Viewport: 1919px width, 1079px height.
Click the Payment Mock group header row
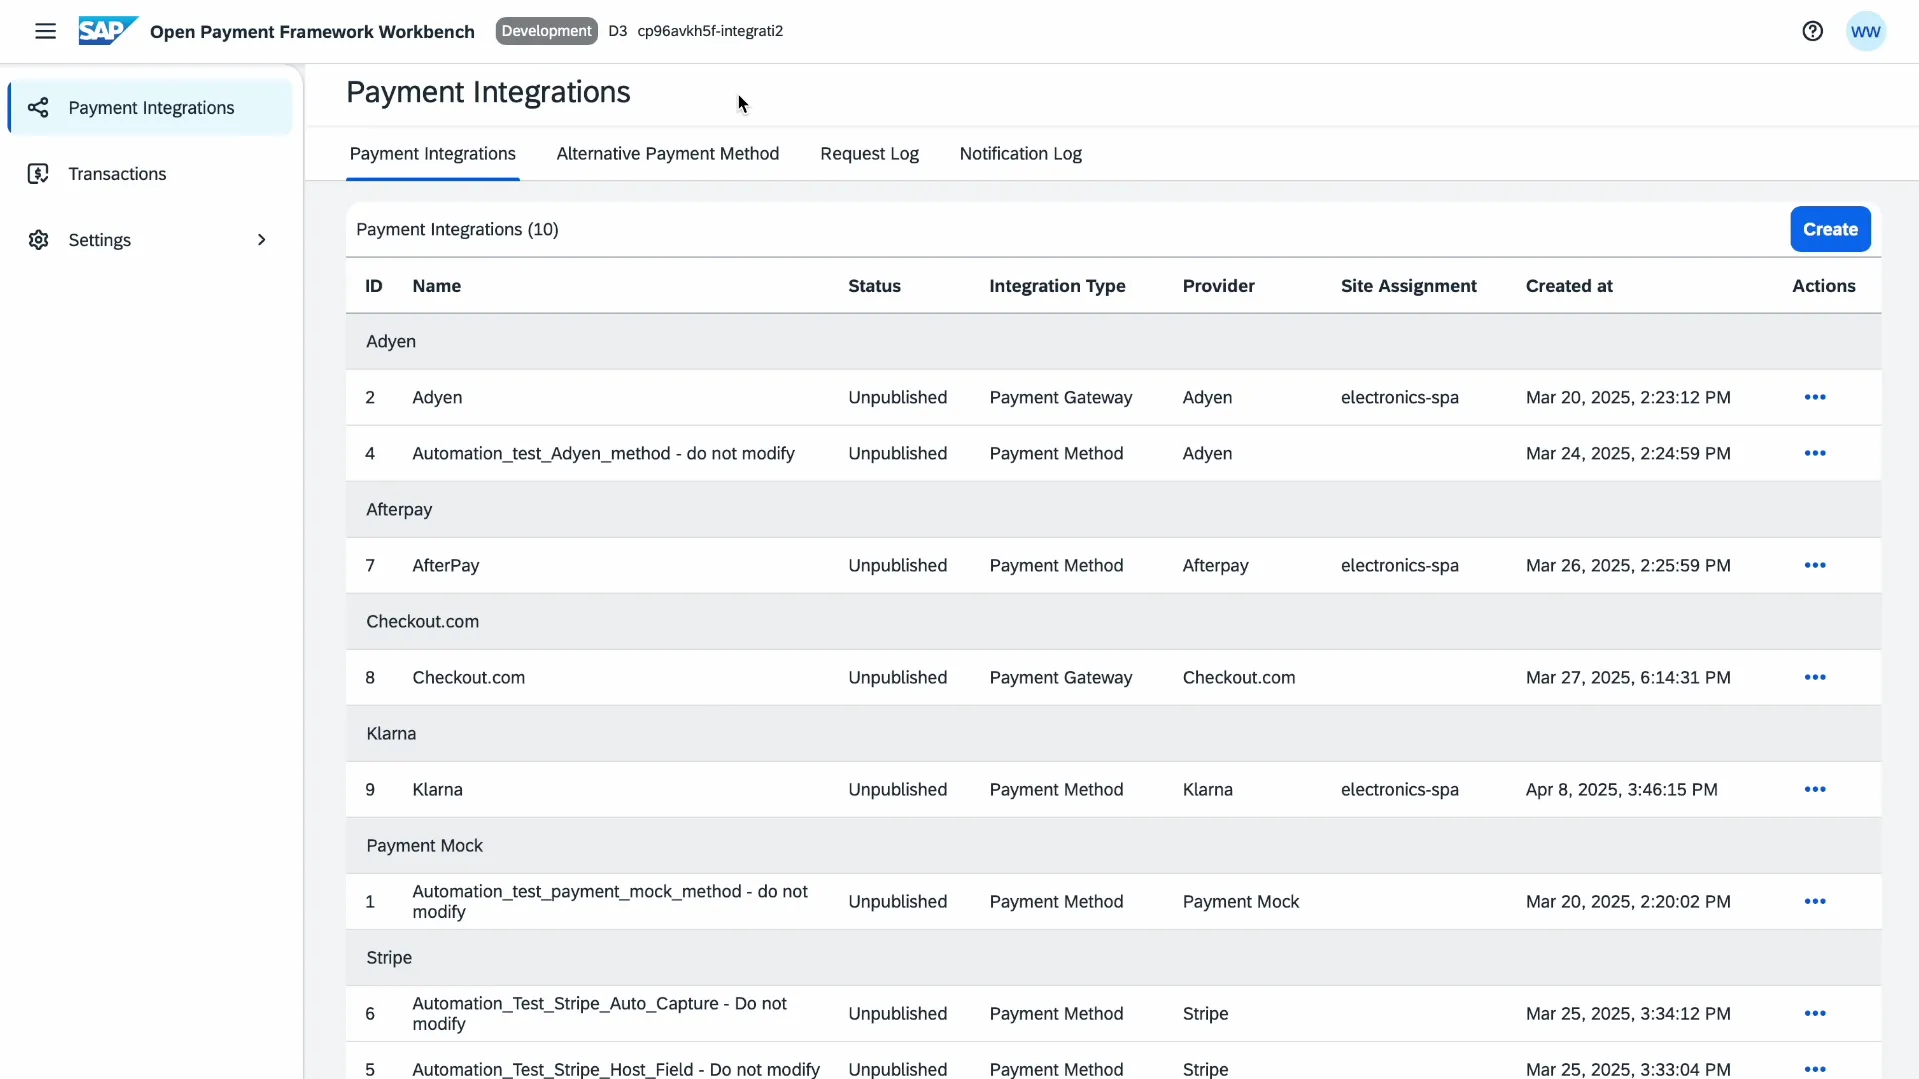click(1113, 846)
